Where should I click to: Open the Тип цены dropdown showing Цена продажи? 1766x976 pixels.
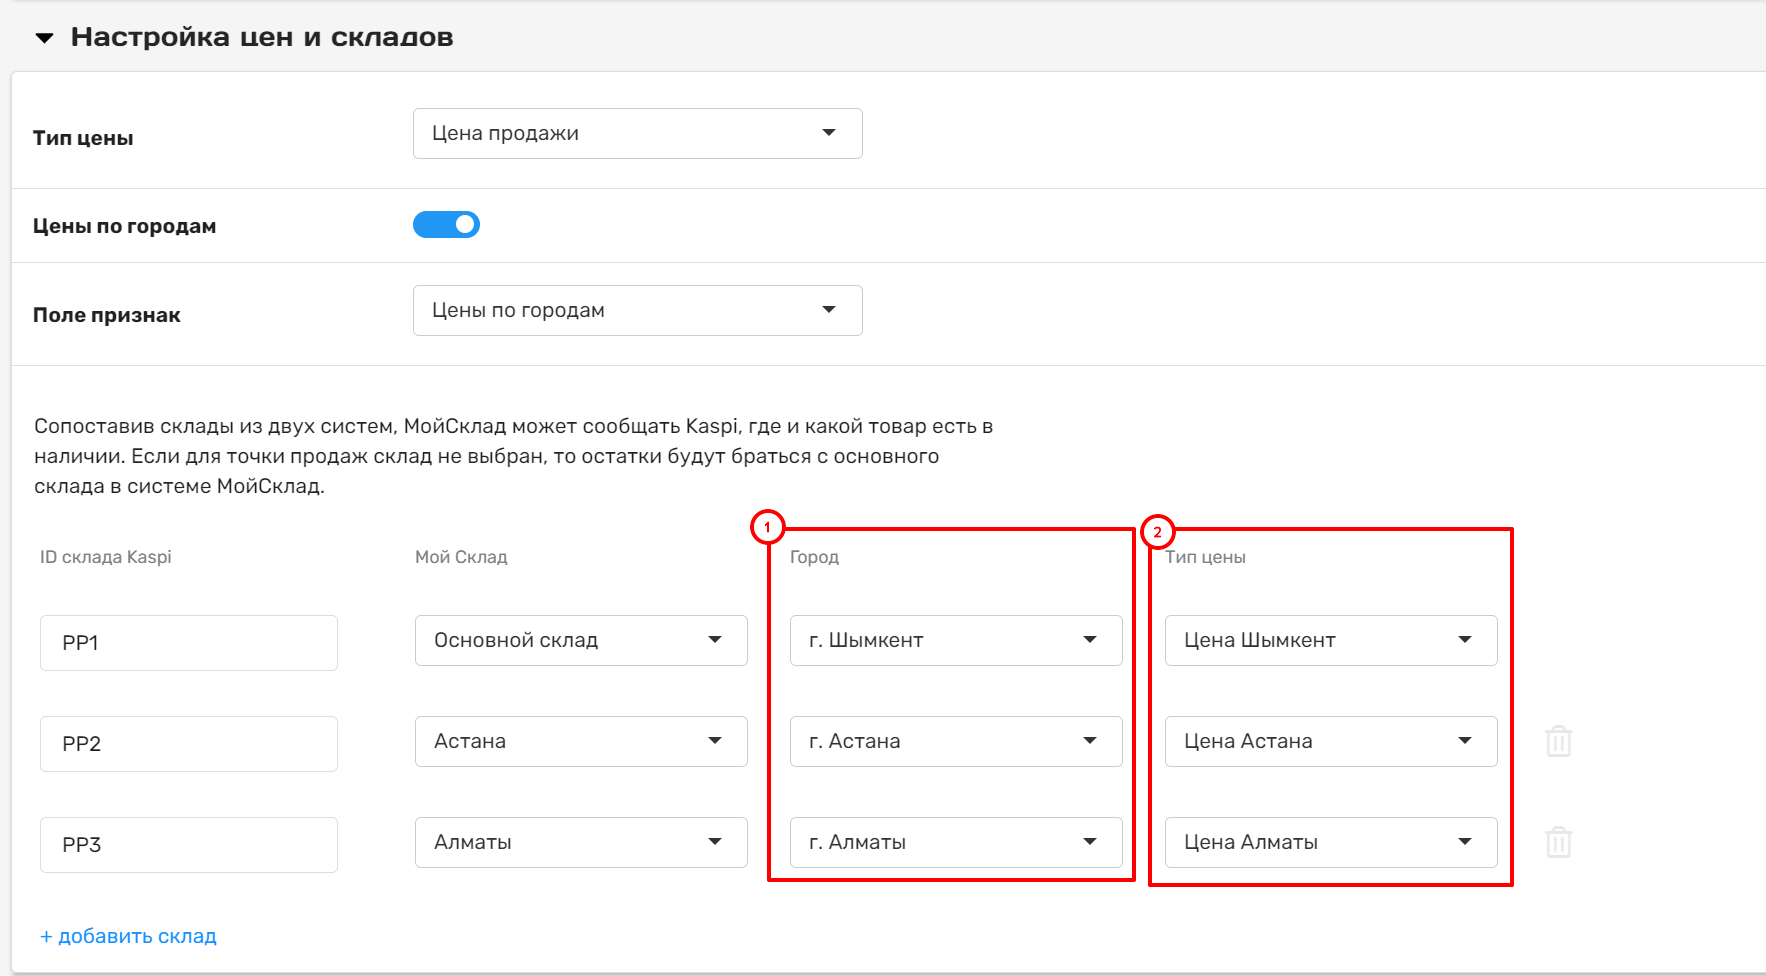[x=637, y=133]
